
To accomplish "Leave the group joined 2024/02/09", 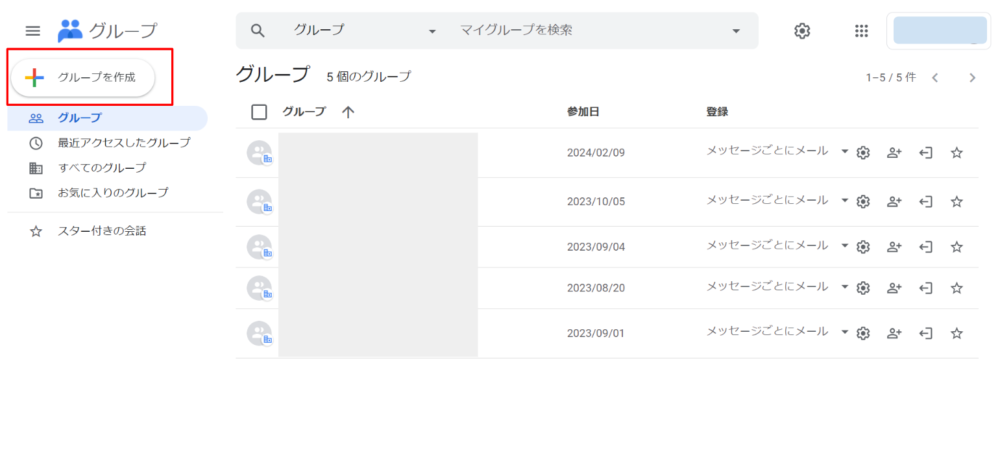I will (x=925, y=153).
